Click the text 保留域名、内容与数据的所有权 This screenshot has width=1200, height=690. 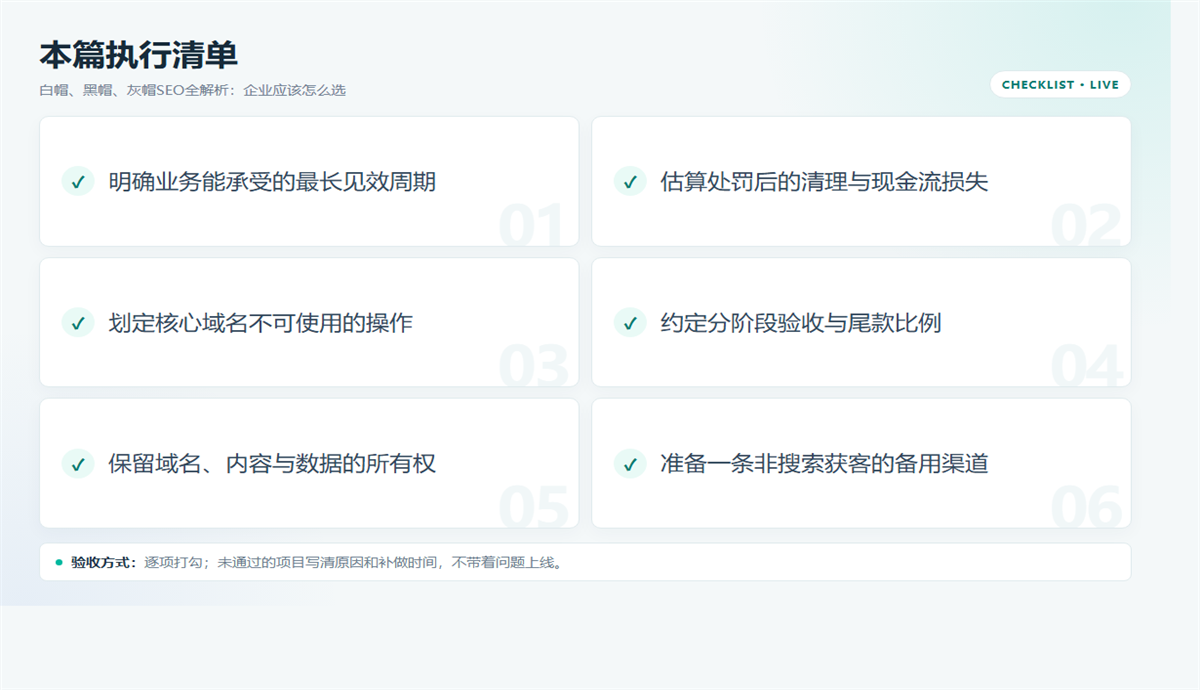pos(272,464)
